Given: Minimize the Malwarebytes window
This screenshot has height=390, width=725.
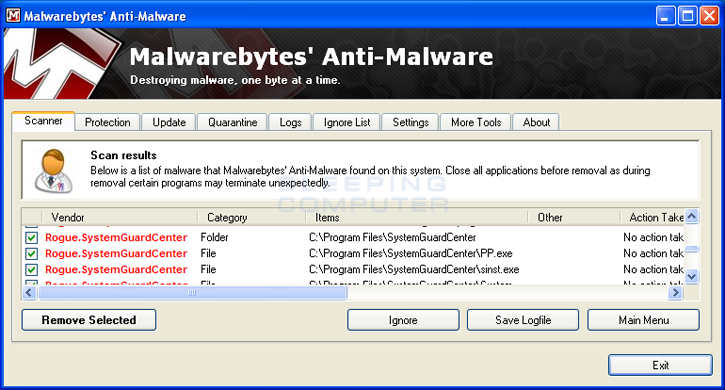Looking at the screenshot, I should point(665,16).
